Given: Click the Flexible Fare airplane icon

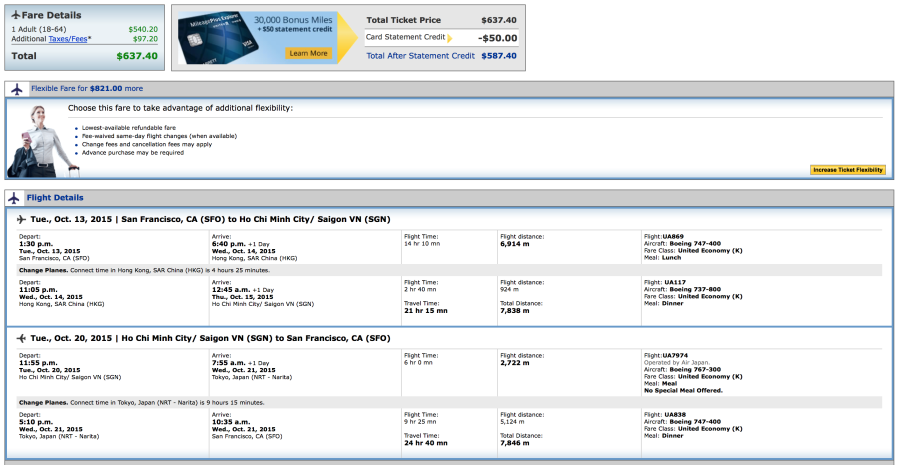Looking at the screenshot, I should (17, 89).
